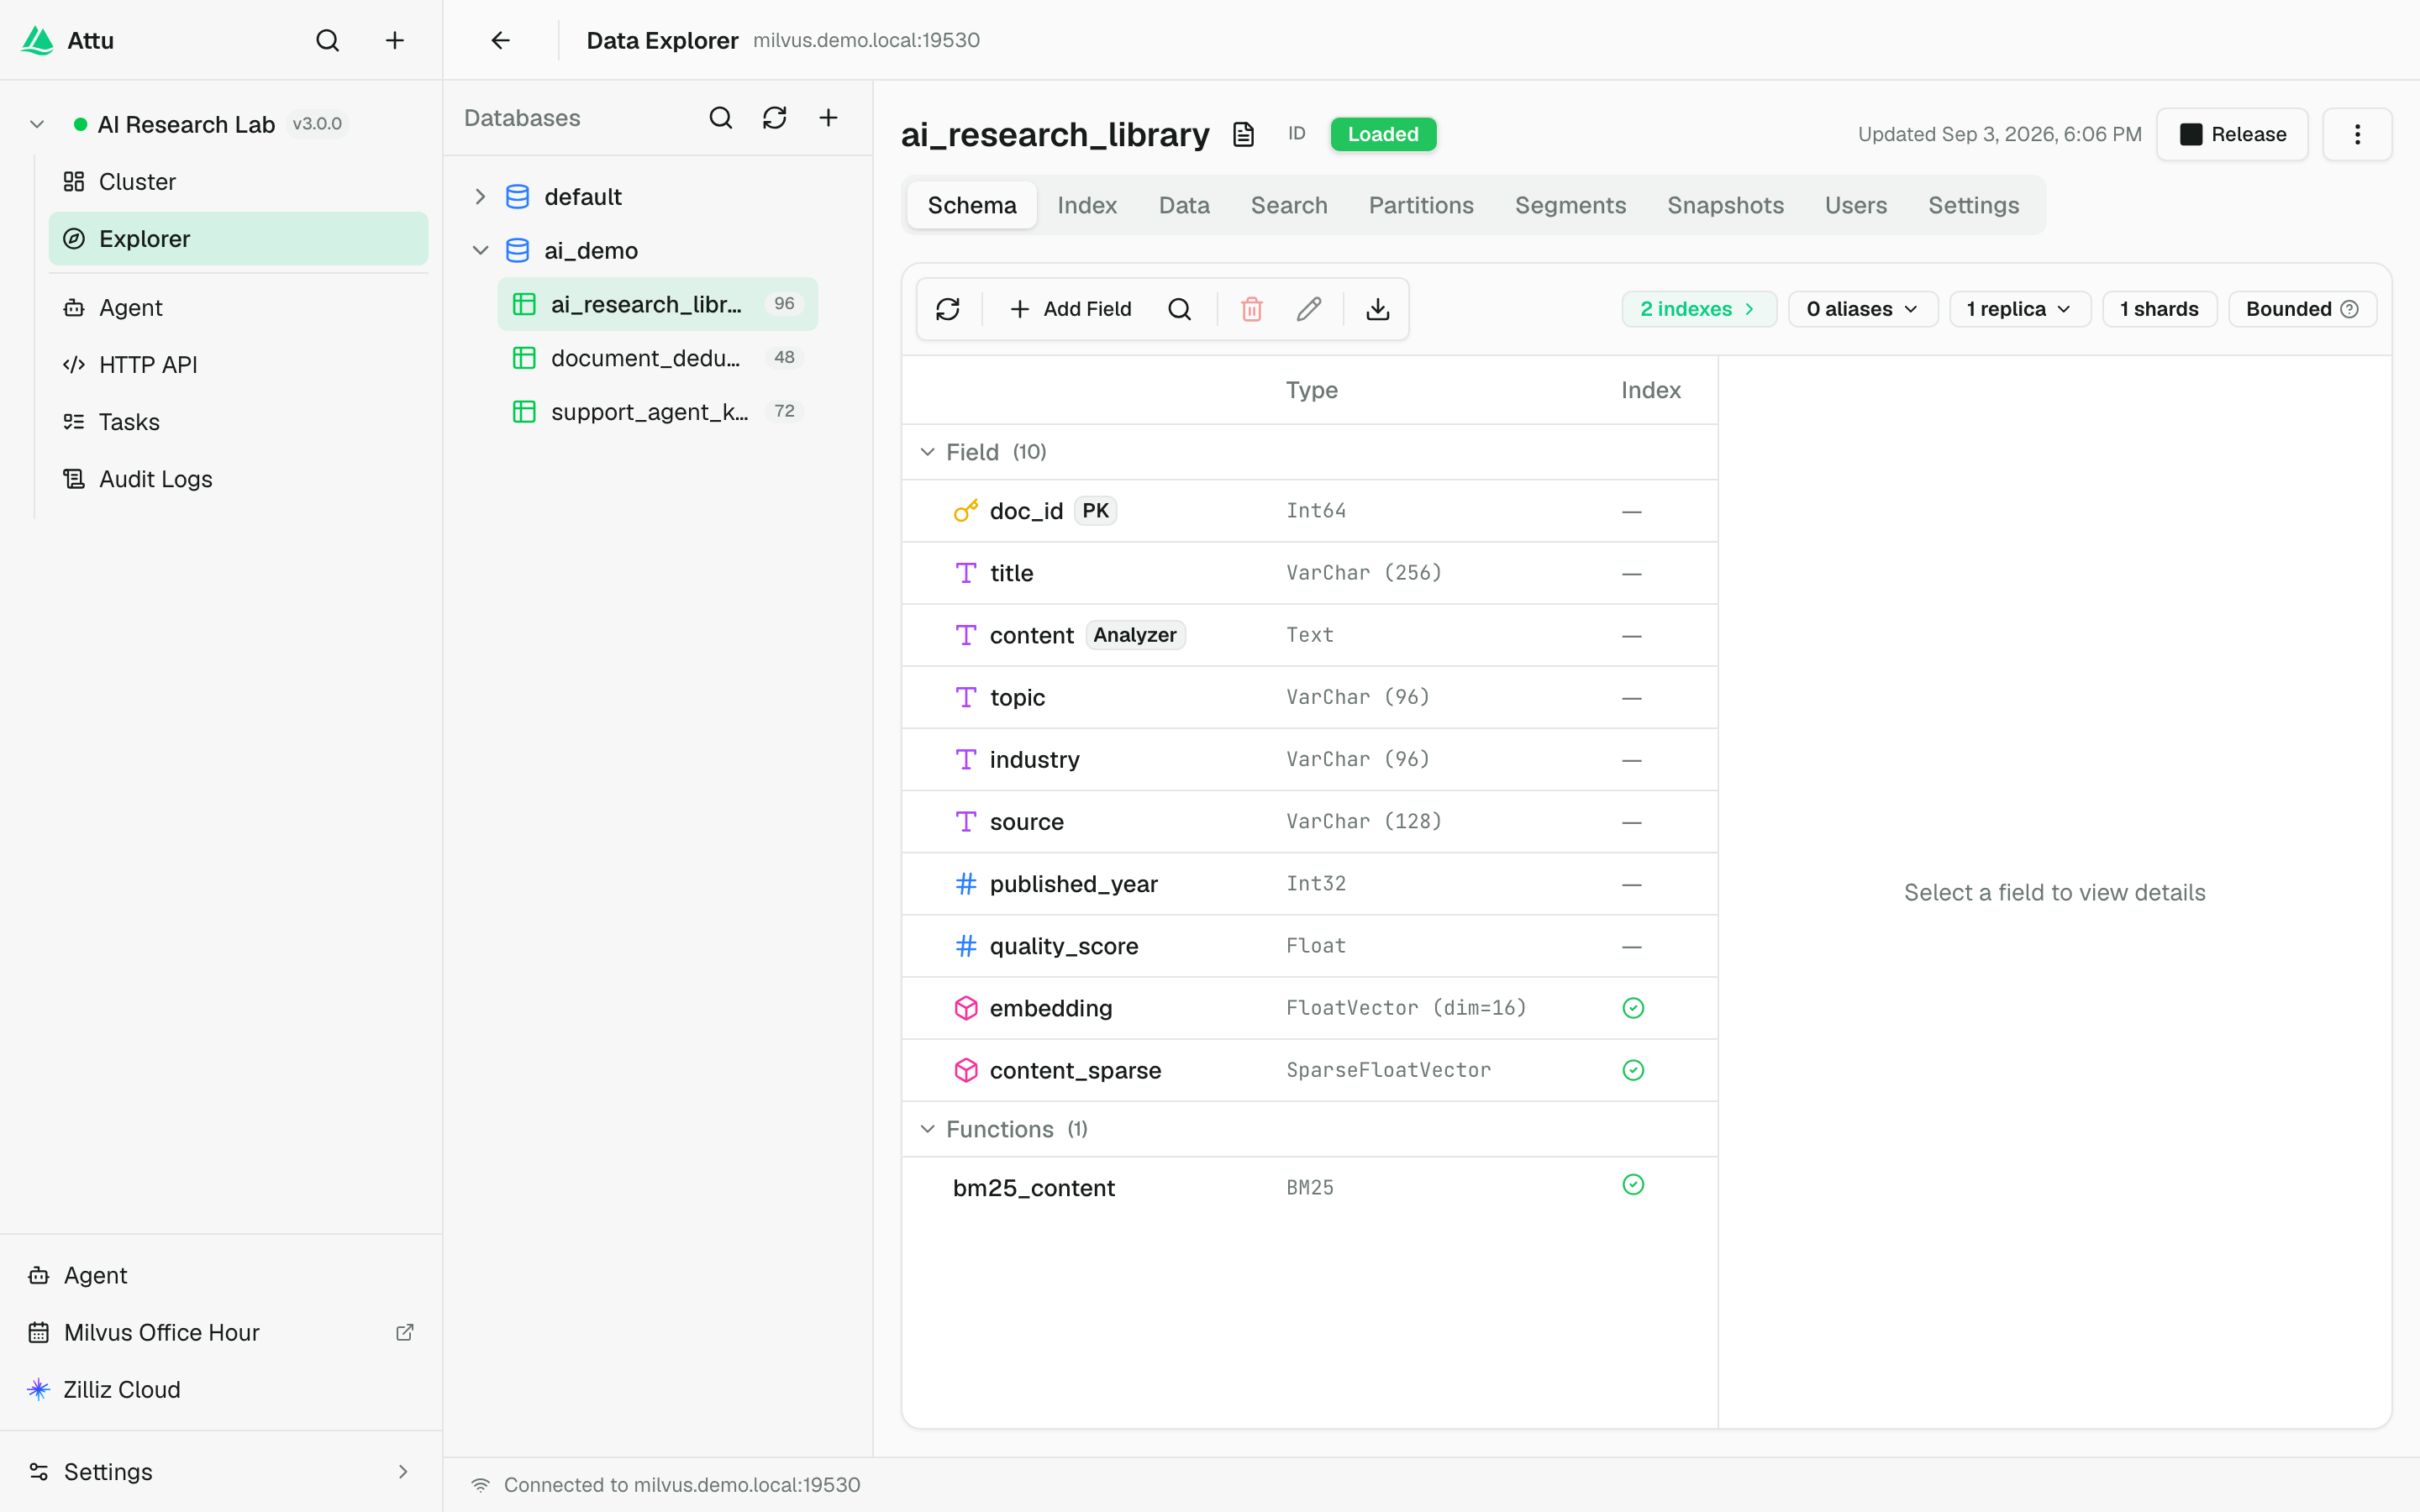Select ai_research_libr... collection

657,304
